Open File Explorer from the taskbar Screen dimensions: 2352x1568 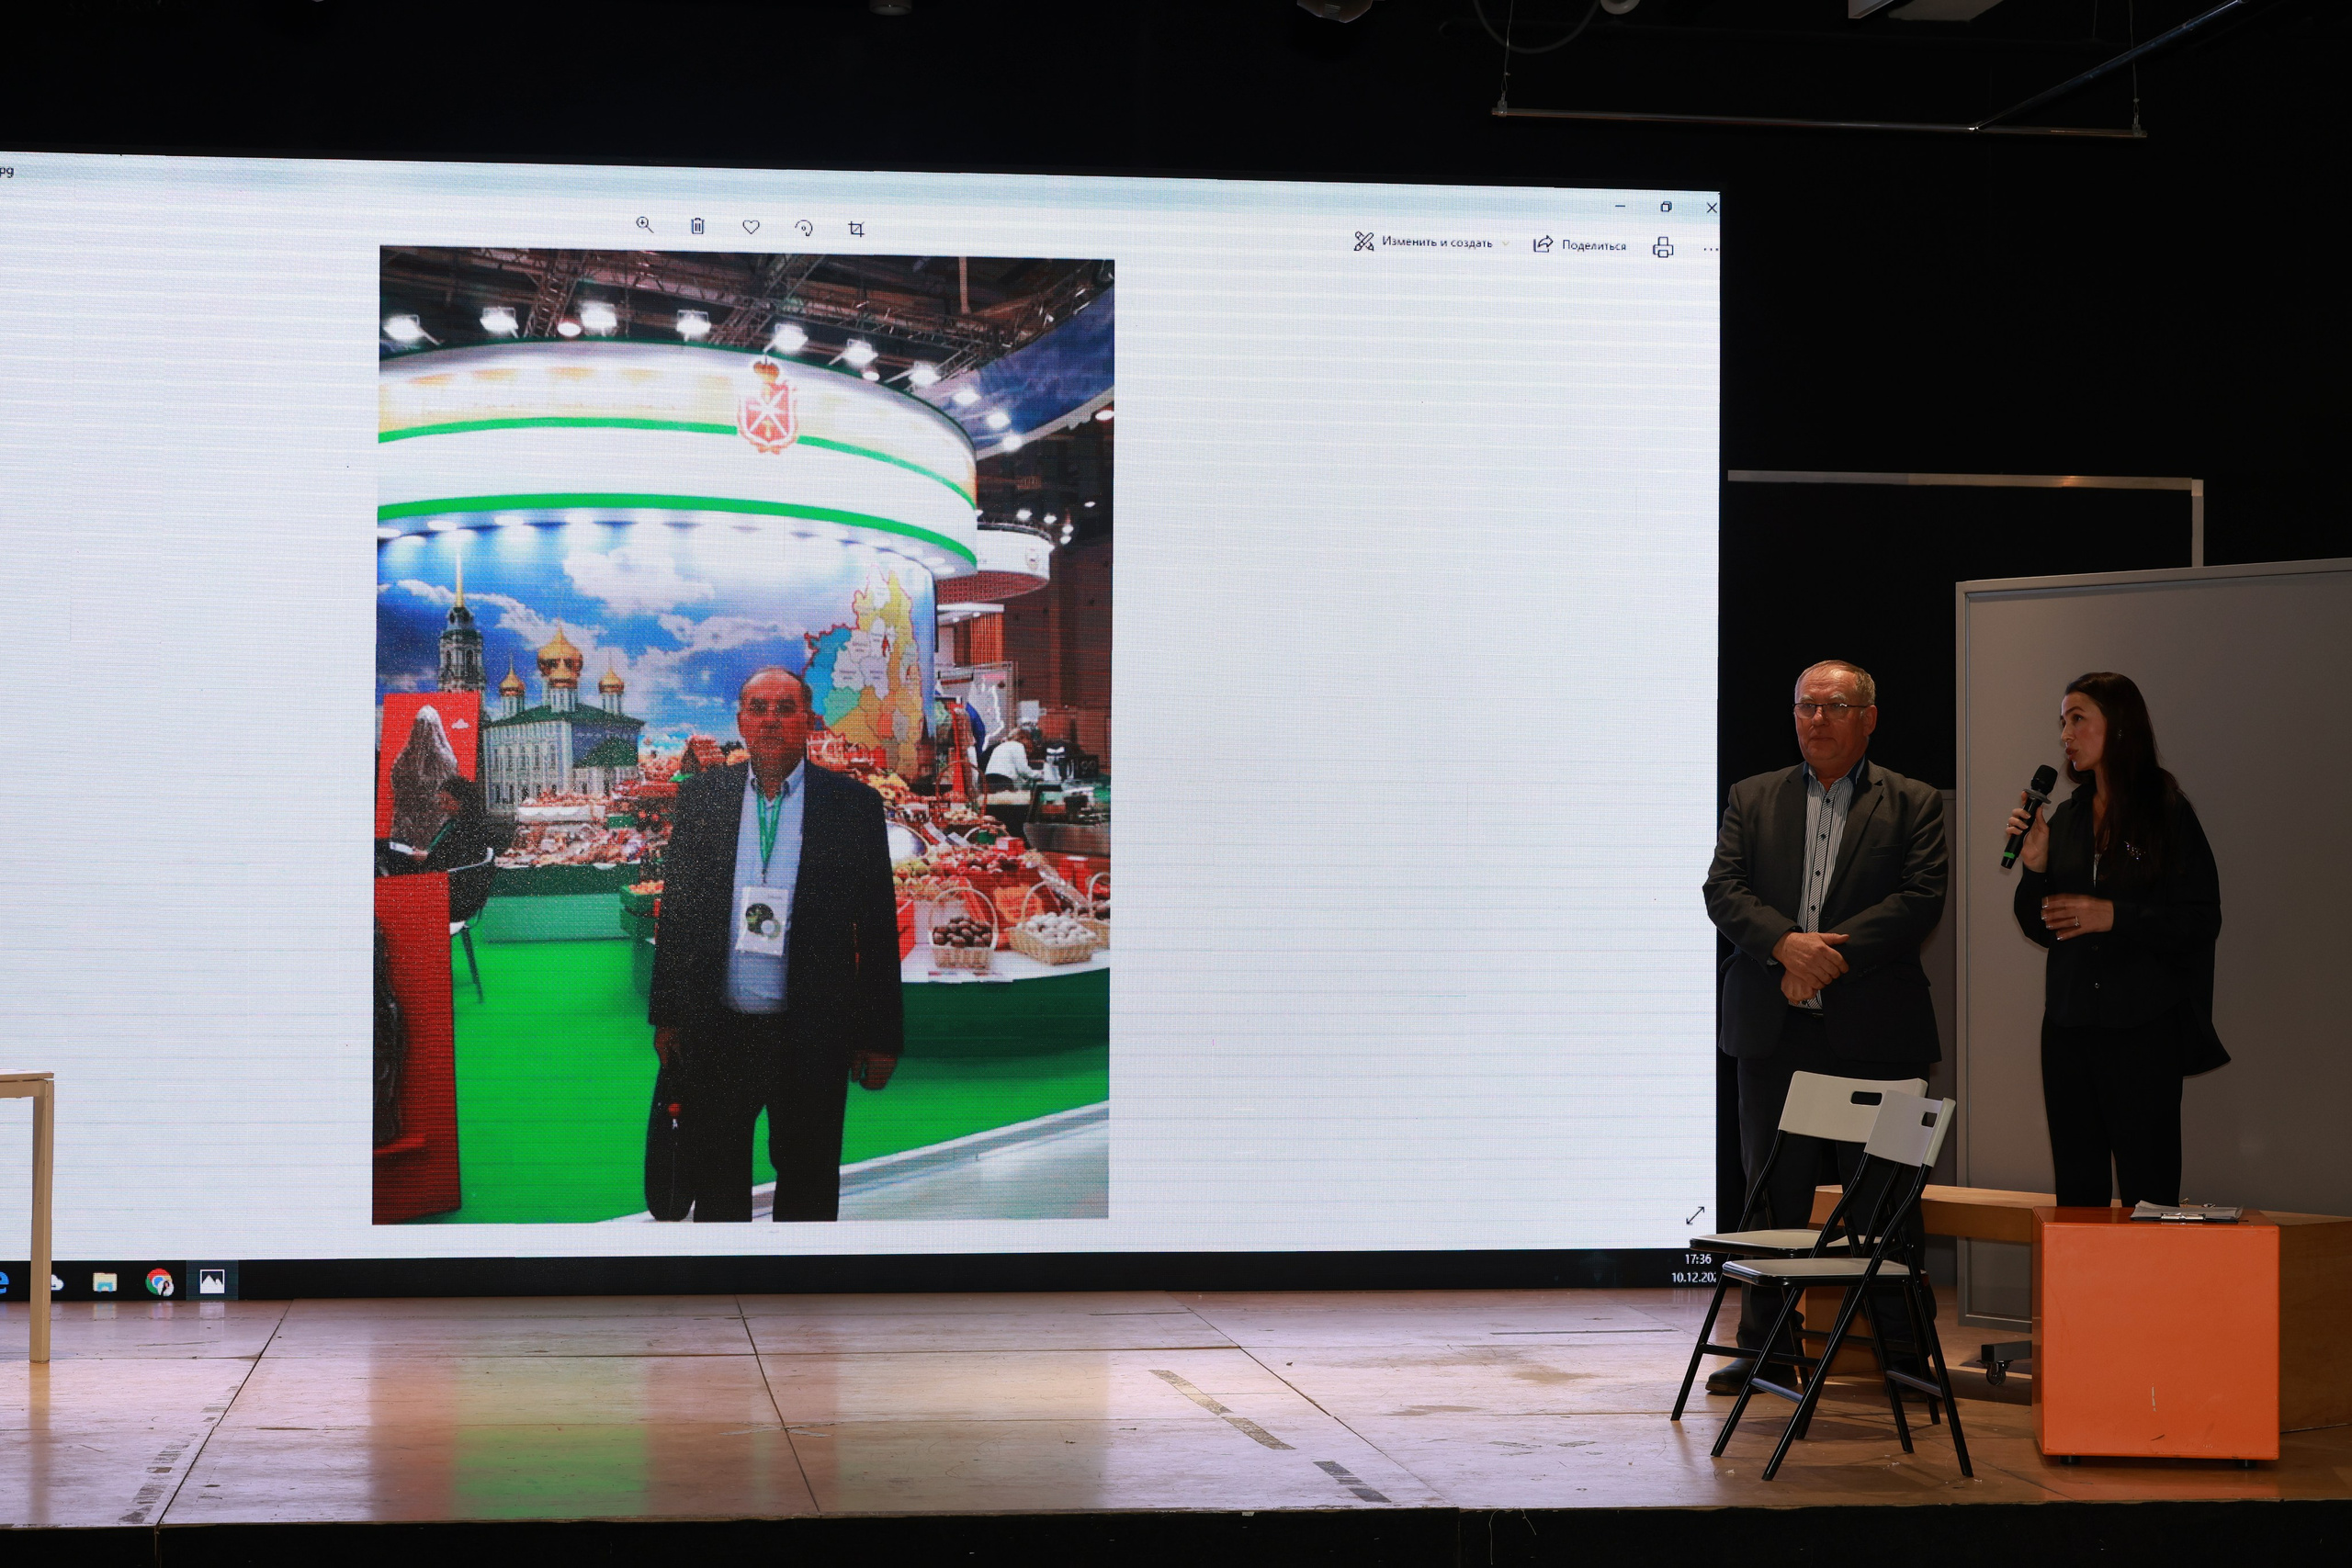105,1282
